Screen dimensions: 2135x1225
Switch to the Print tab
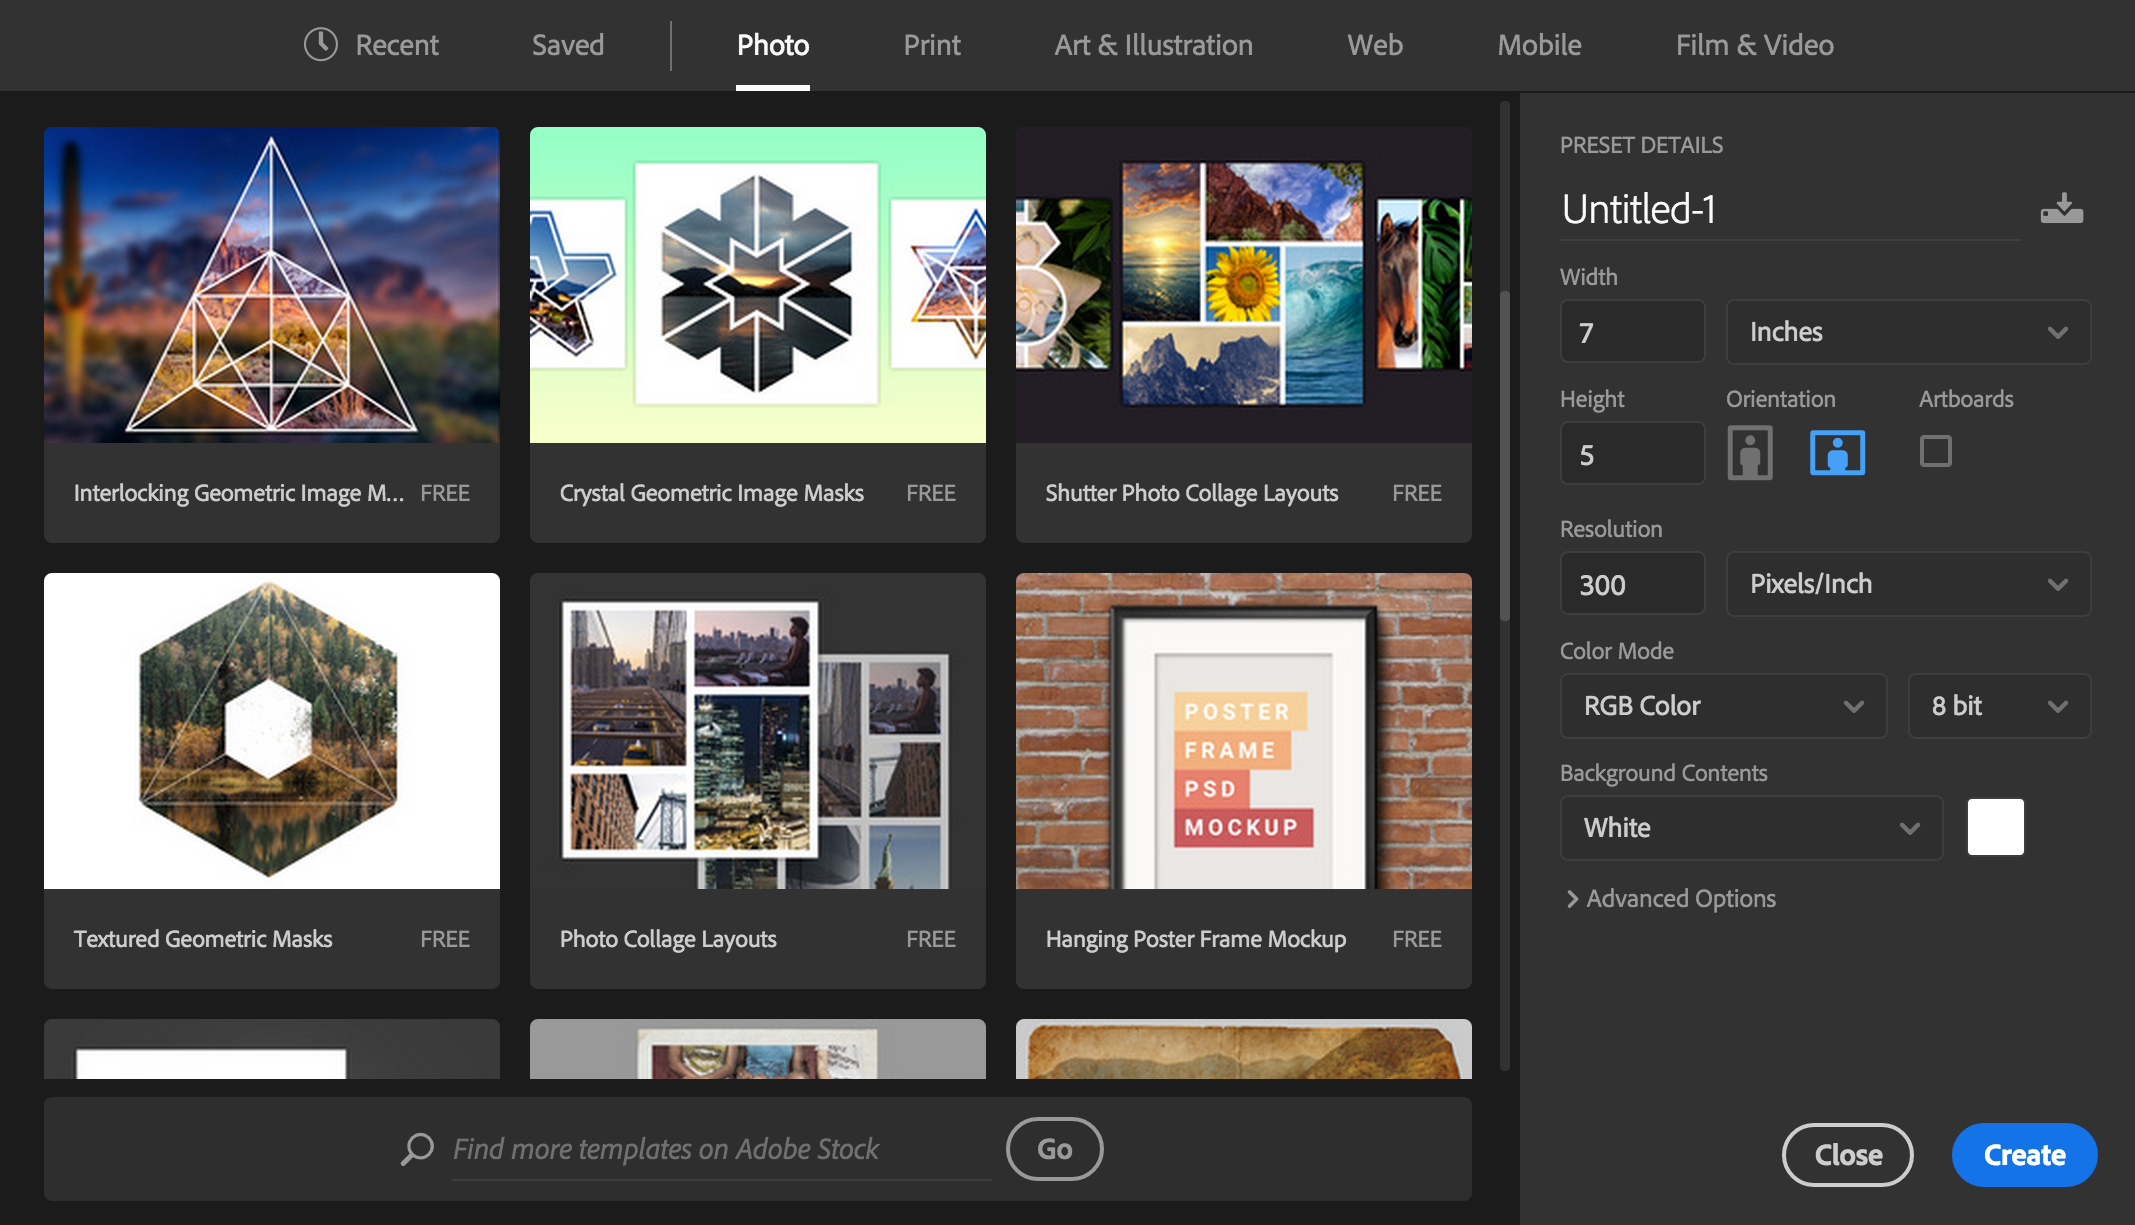(x=931, y=45)
